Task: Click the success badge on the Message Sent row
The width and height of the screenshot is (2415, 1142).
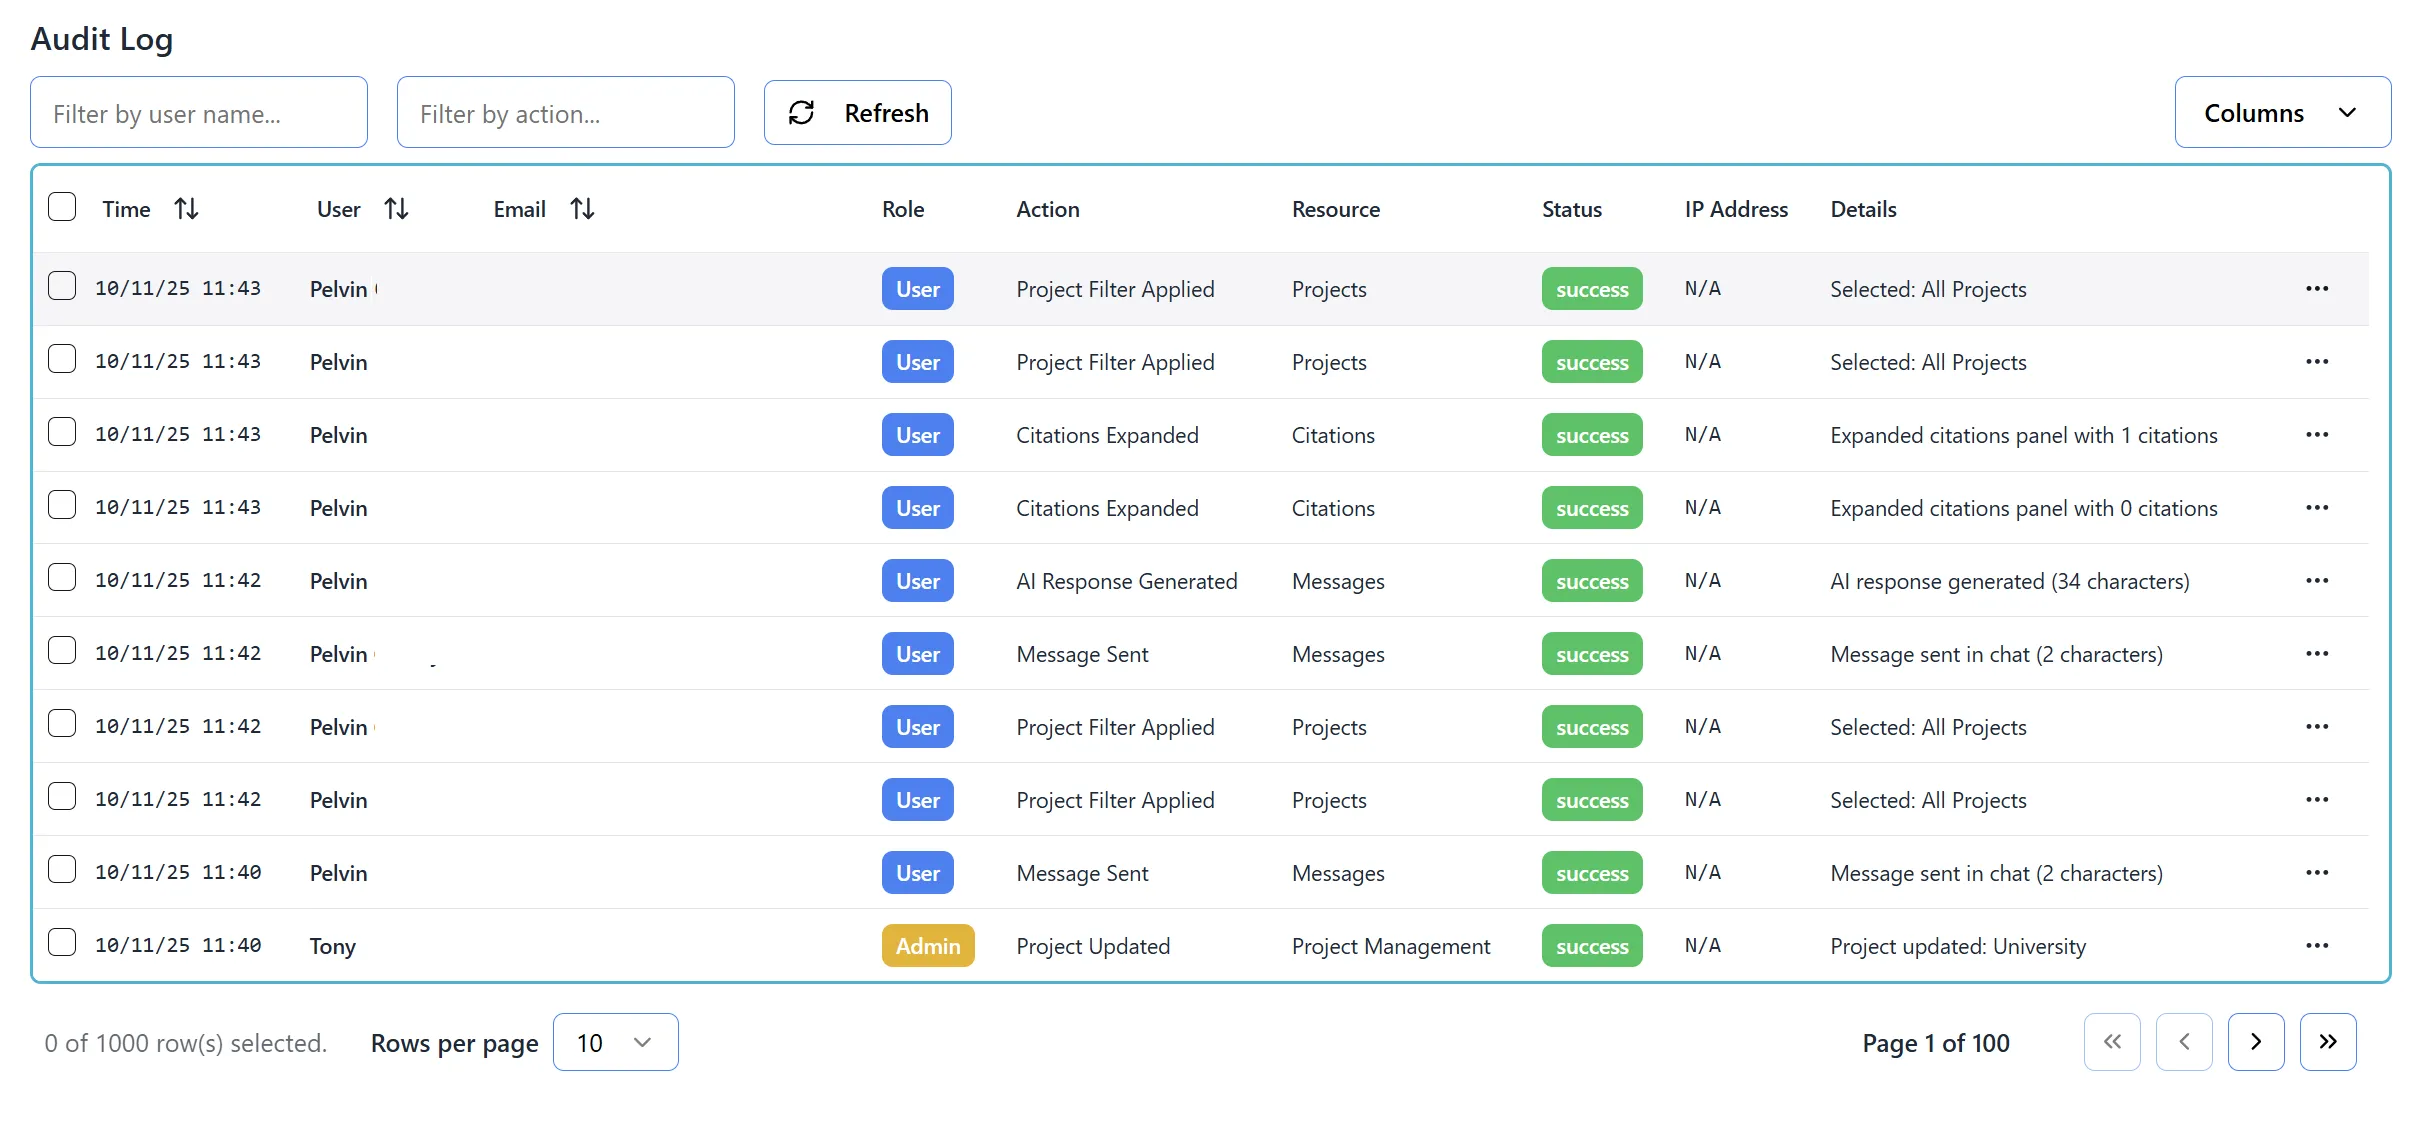Action: [1591, 653]
